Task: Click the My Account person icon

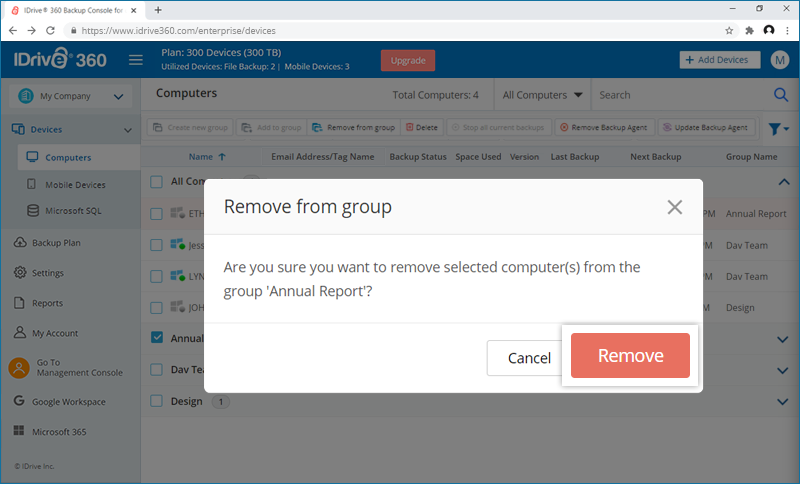Action: (x=19, y=332)
